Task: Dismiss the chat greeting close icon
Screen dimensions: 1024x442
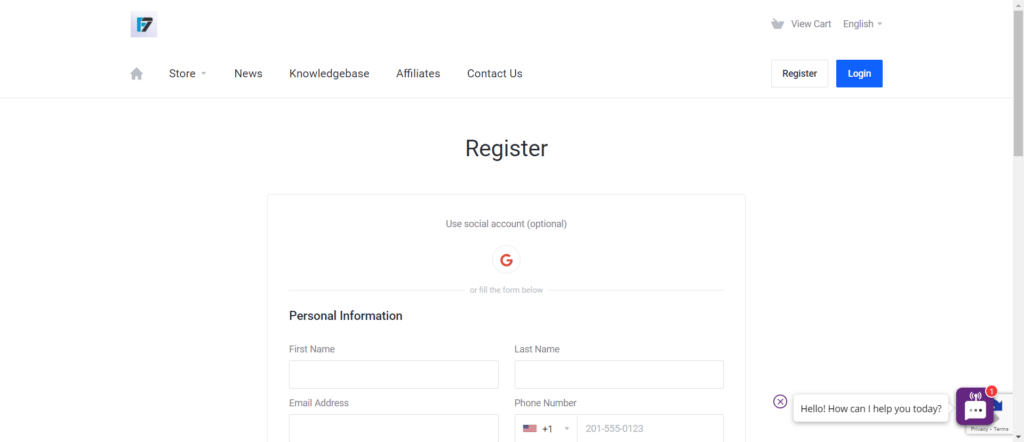Action: [x=780, y=401]
